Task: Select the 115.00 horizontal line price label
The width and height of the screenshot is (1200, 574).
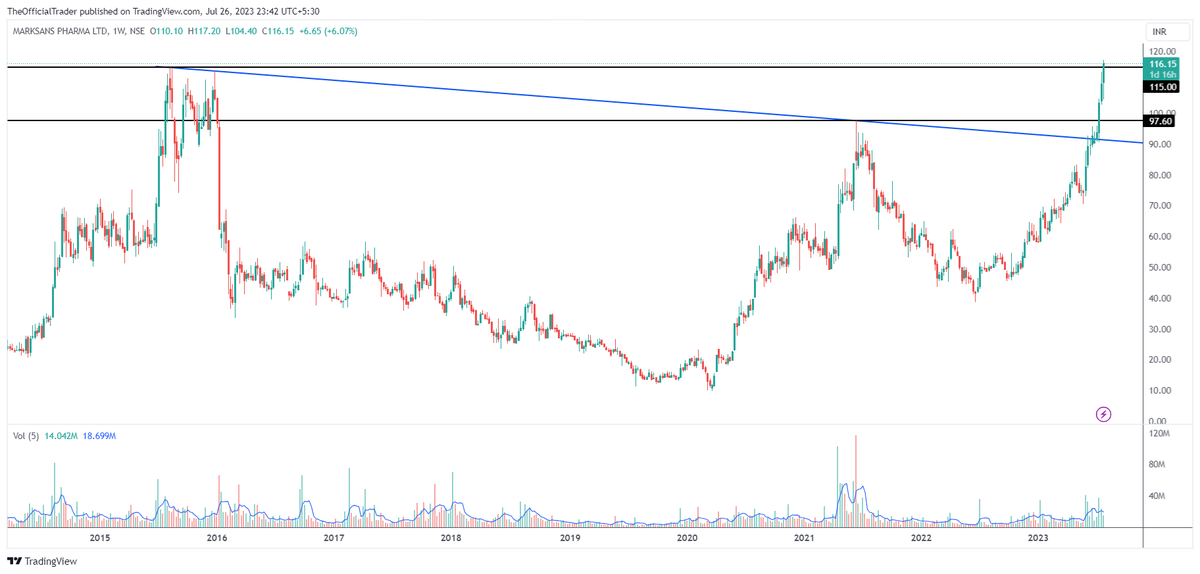Action: pyautogui.click(x=1161, y=87)
